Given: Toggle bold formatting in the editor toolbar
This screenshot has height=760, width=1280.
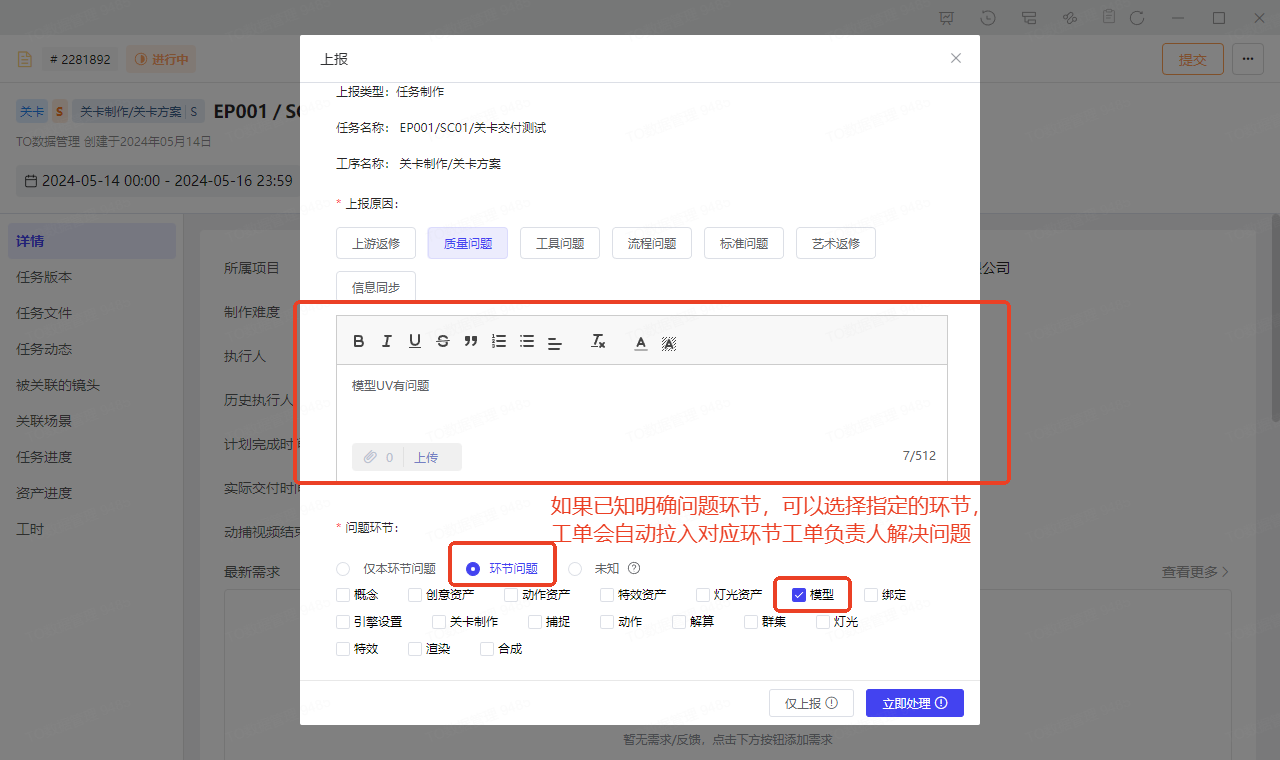Looking at the screenshot, I should 359,342.
